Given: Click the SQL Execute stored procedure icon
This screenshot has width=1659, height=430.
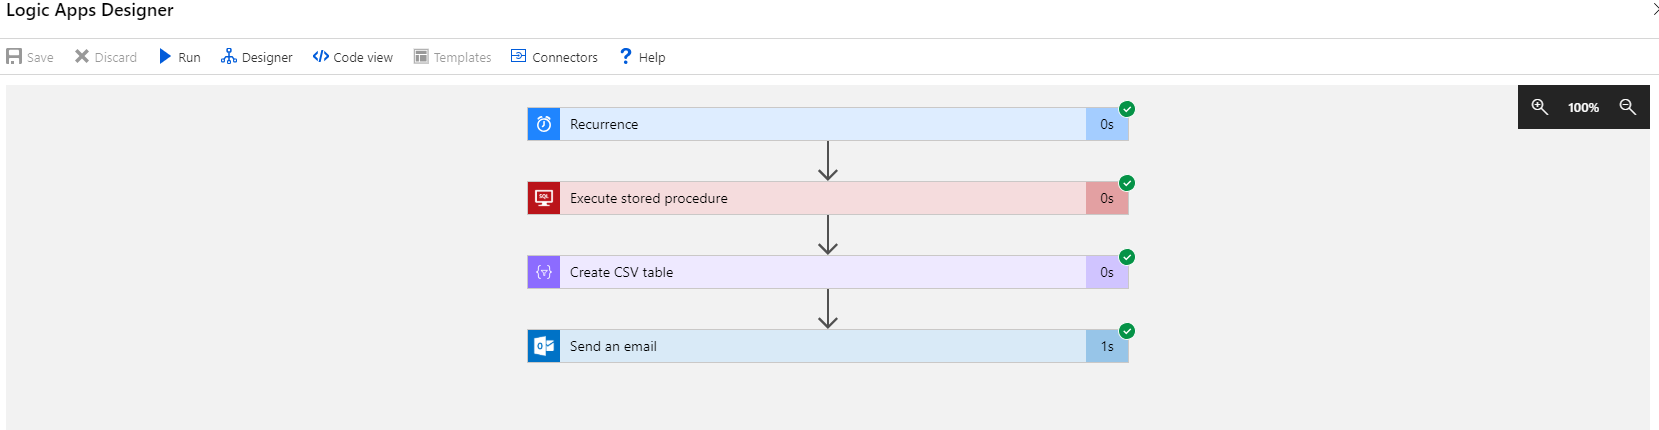Looking at the screenshot, I should coord(544,198).
